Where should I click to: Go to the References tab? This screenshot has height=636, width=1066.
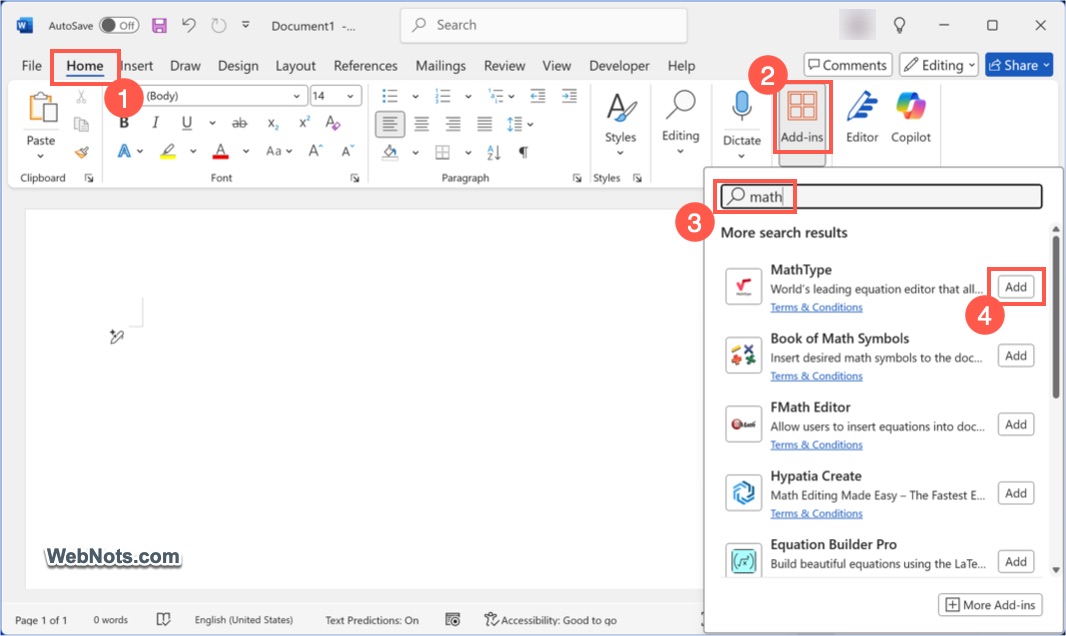click(365, 66)
